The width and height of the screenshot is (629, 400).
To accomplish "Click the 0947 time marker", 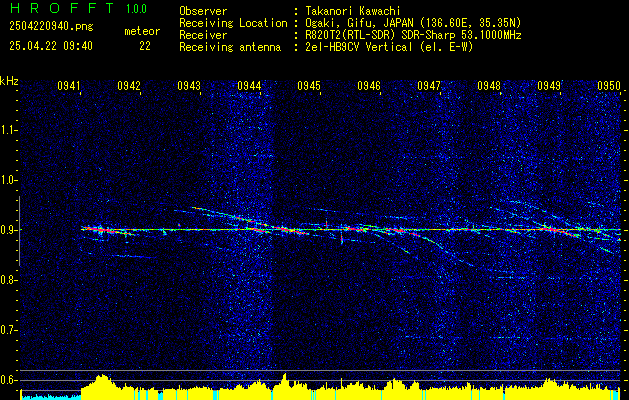I will click(x=429, y=85).
